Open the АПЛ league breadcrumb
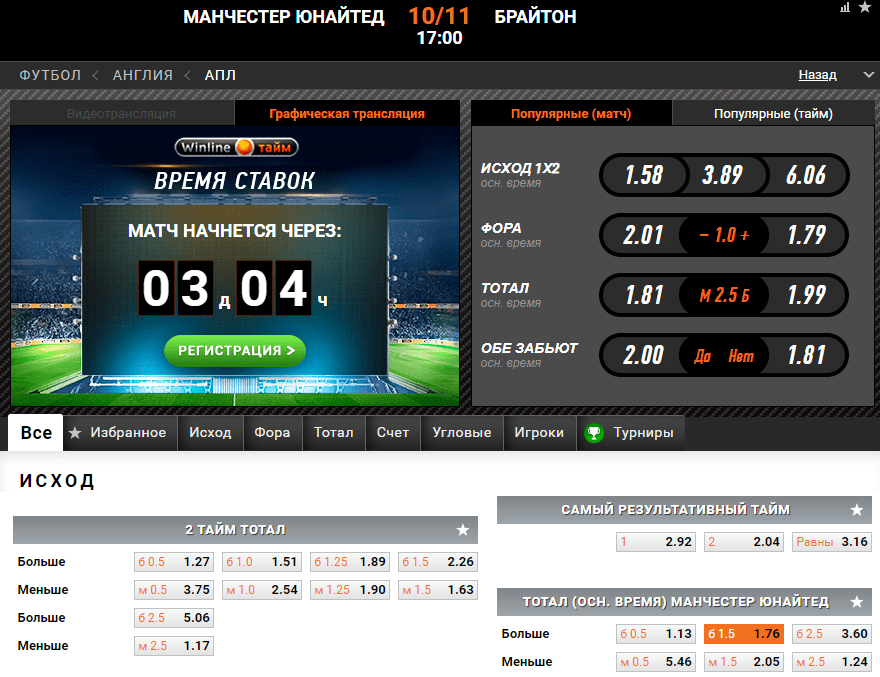The height and width of the screenshot is (677, 880). pos(220,75)
